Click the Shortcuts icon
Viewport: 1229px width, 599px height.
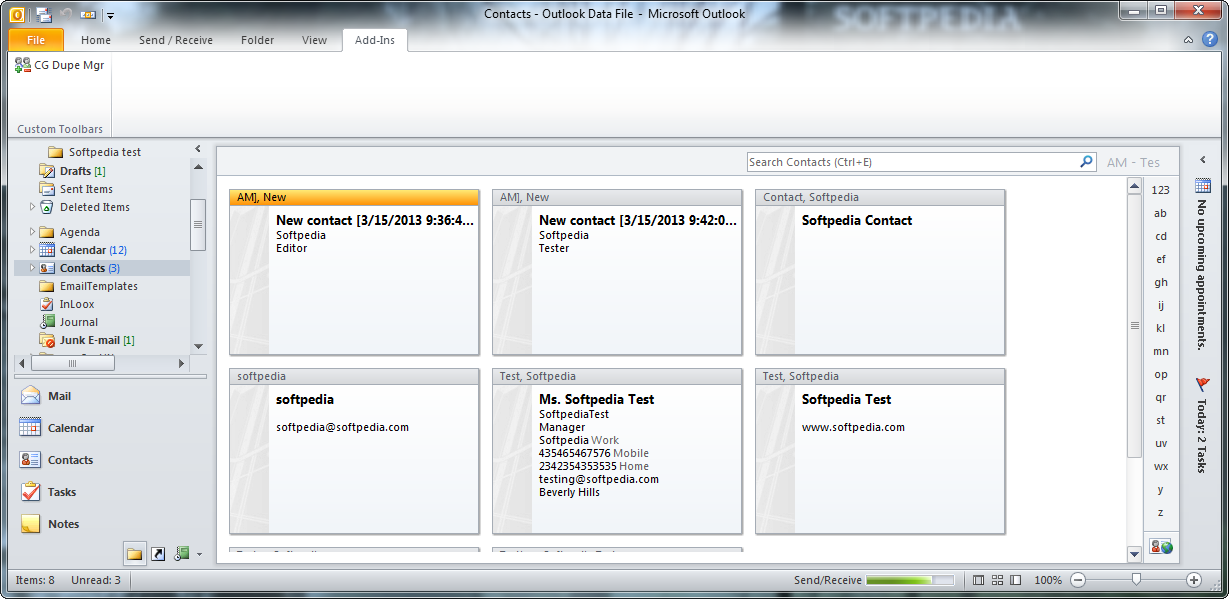pyautogui.click(x=158, y=553)
